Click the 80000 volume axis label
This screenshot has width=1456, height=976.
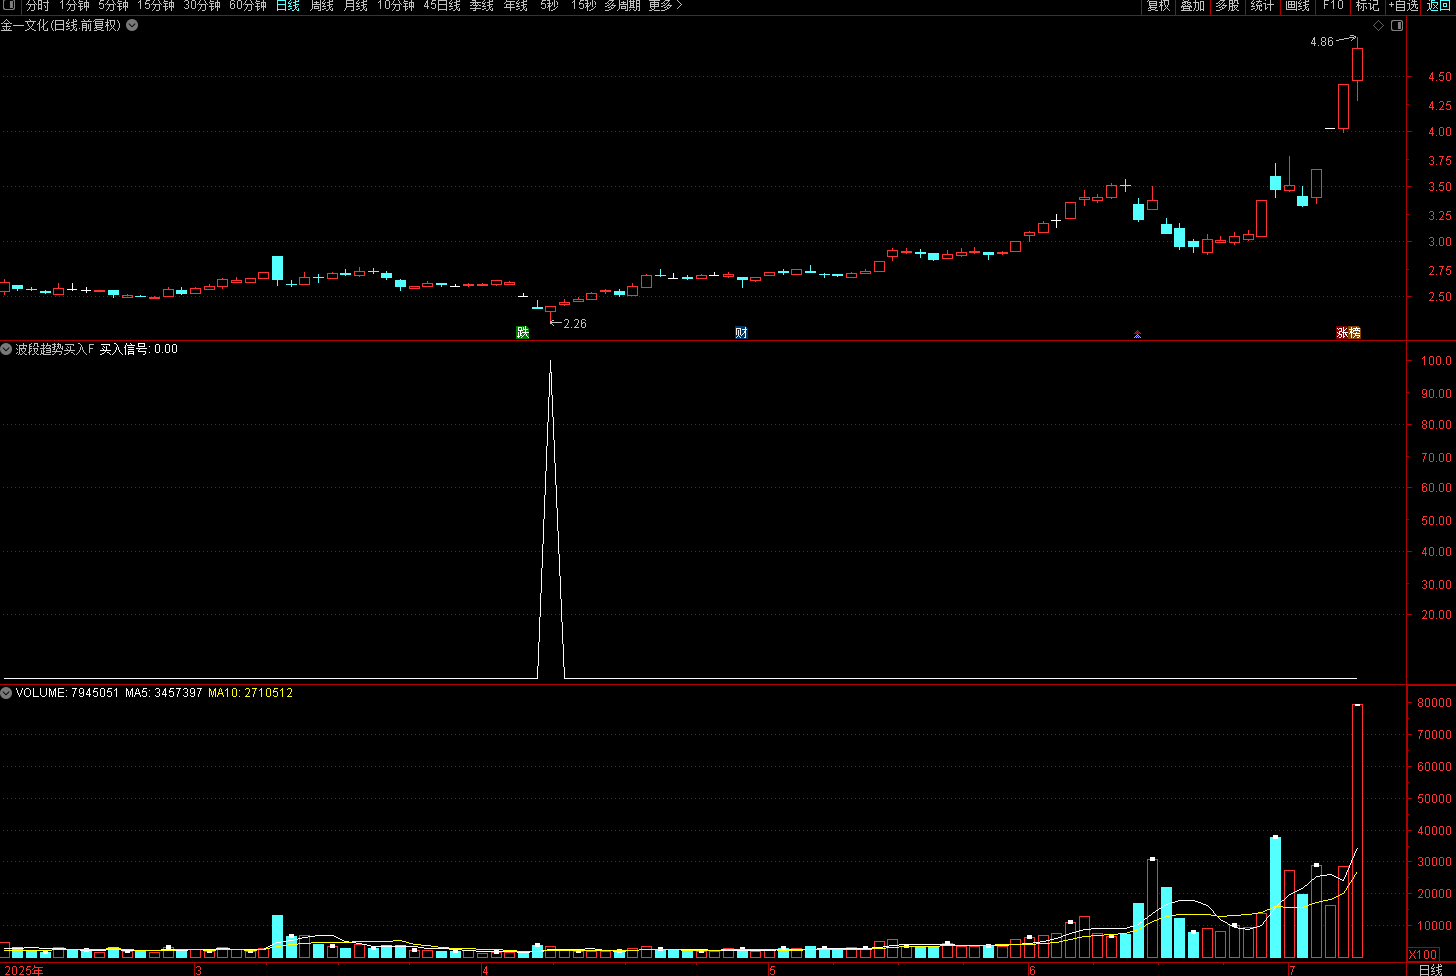1435,703
